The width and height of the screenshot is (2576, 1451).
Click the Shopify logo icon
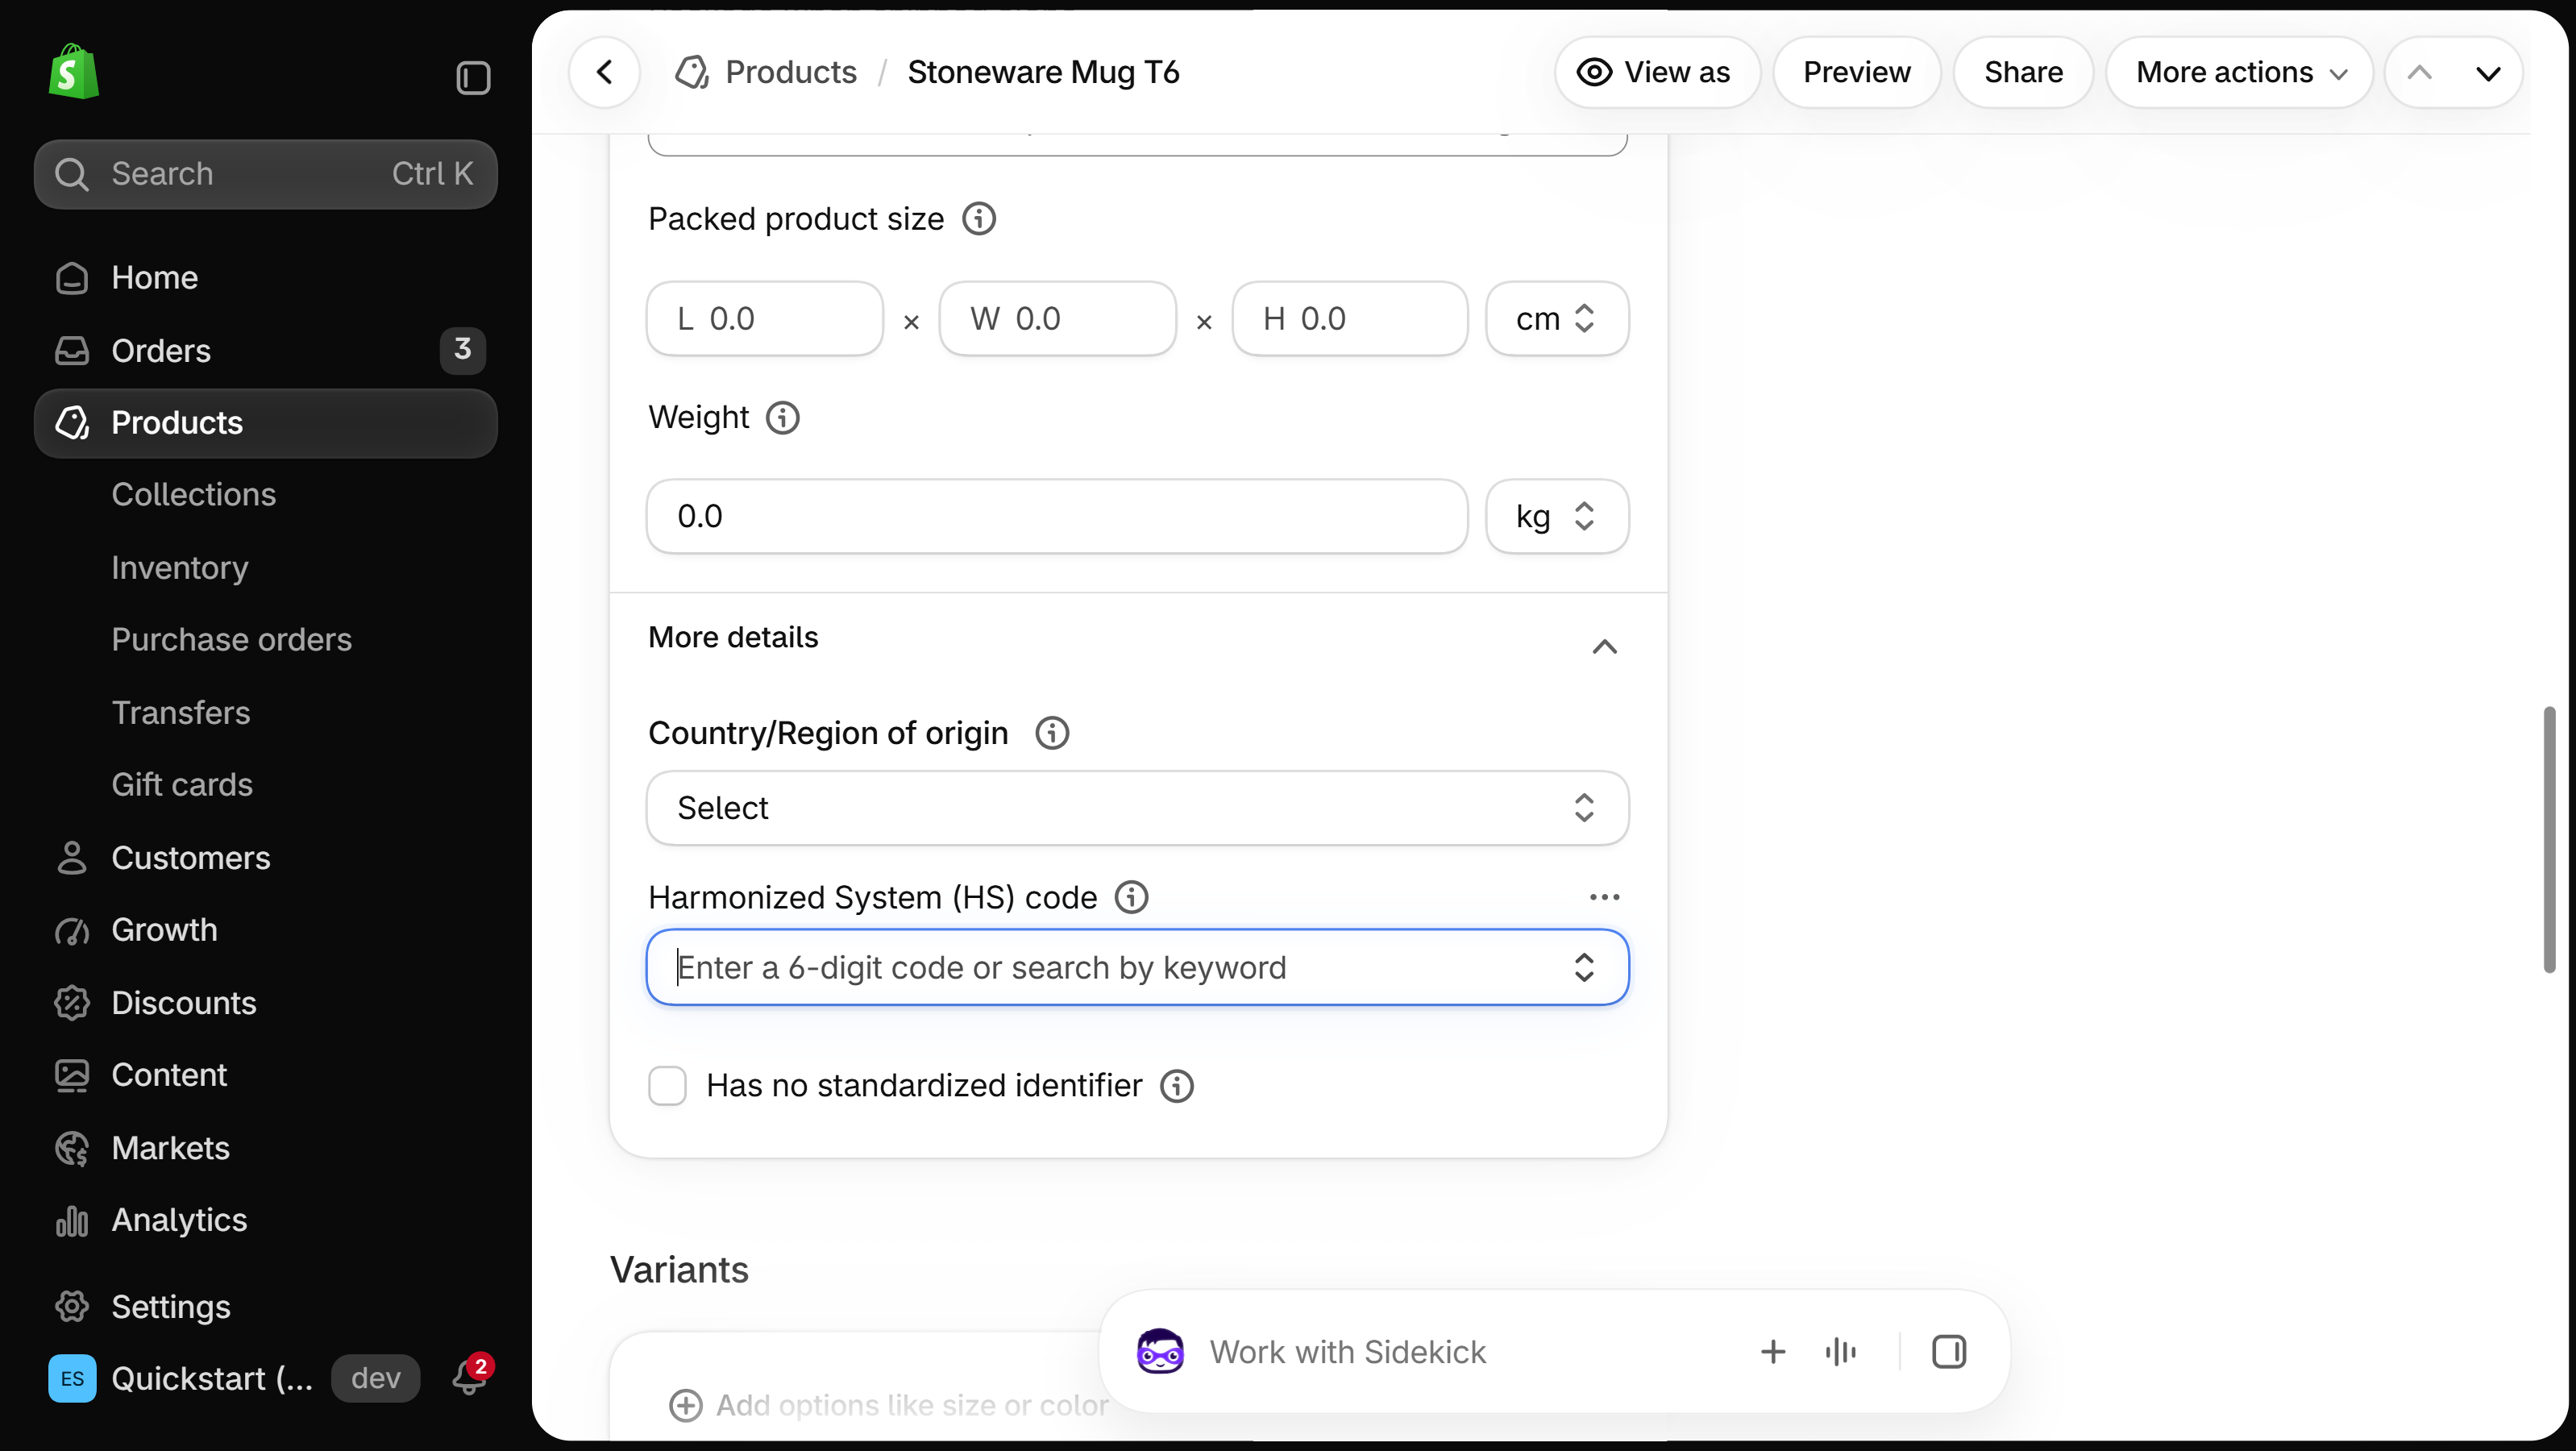tap(74, 72)
